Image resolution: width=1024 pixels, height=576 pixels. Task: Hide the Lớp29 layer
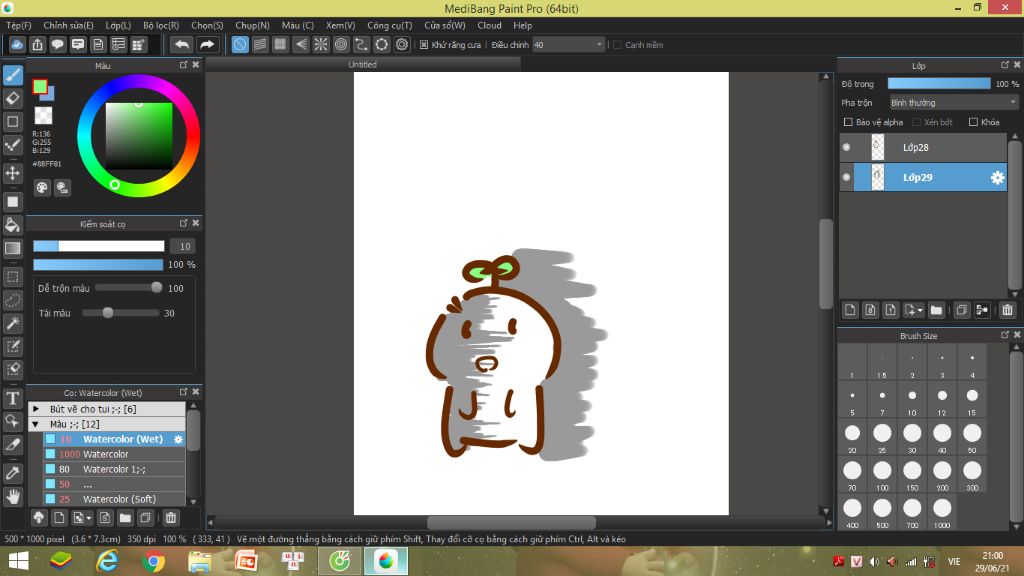click(846, 178)
